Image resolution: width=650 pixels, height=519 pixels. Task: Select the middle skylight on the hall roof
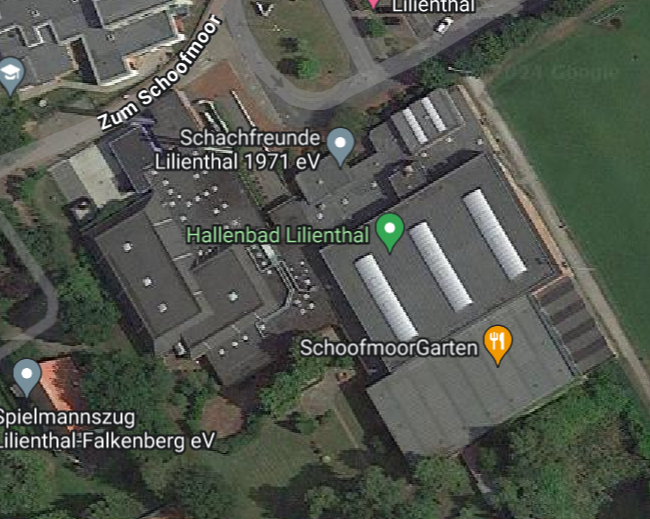pos(440,267)
